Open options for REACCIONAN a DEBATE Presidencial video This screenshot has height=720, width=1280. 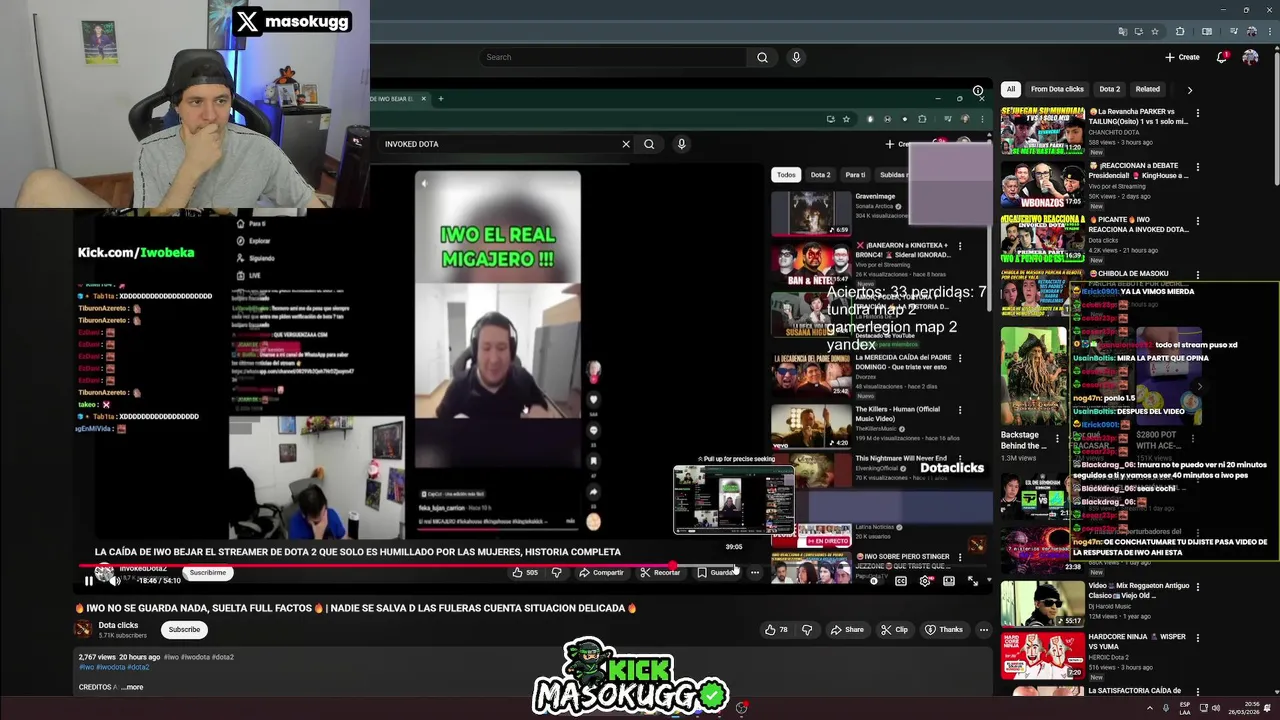pos(1198,167)
